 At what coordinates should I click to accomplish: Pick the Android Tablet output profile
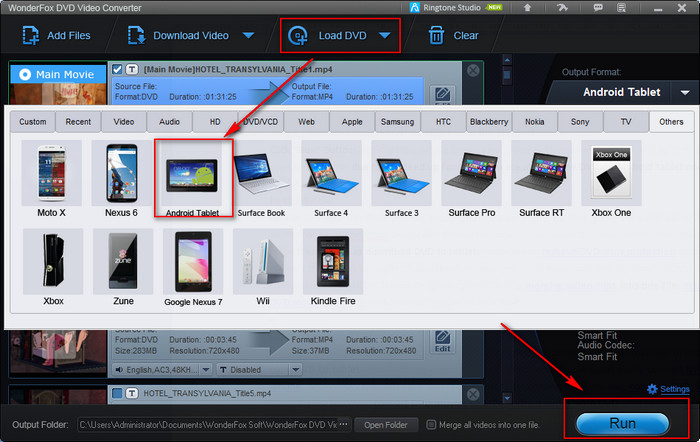click(192, 179)
